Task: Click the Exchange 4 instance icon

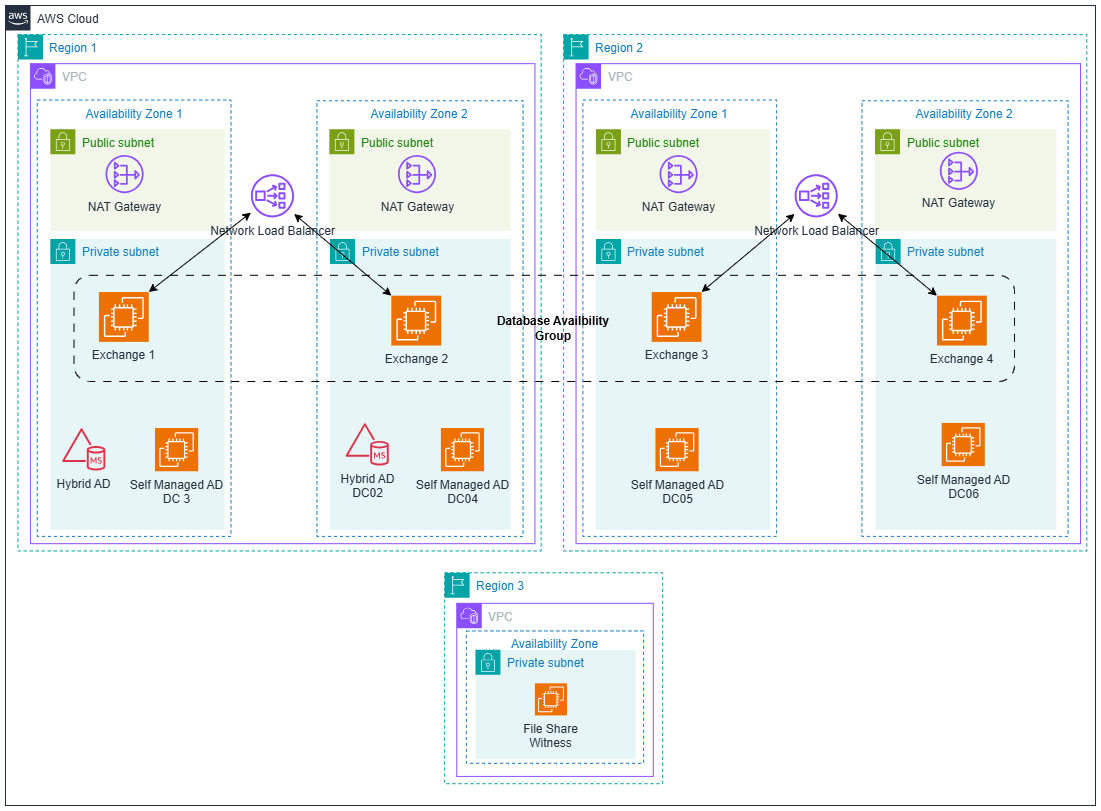Action: [x=961, y=319]
